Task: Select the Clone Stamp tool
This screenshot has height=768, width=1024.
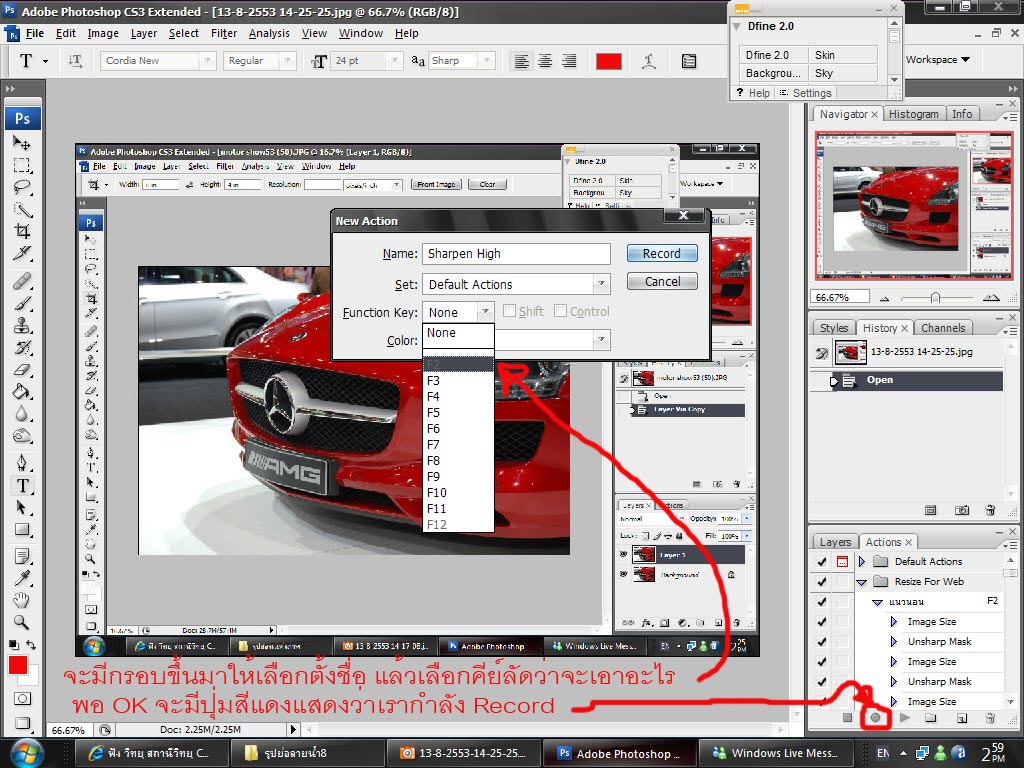Action: (22, 325)
